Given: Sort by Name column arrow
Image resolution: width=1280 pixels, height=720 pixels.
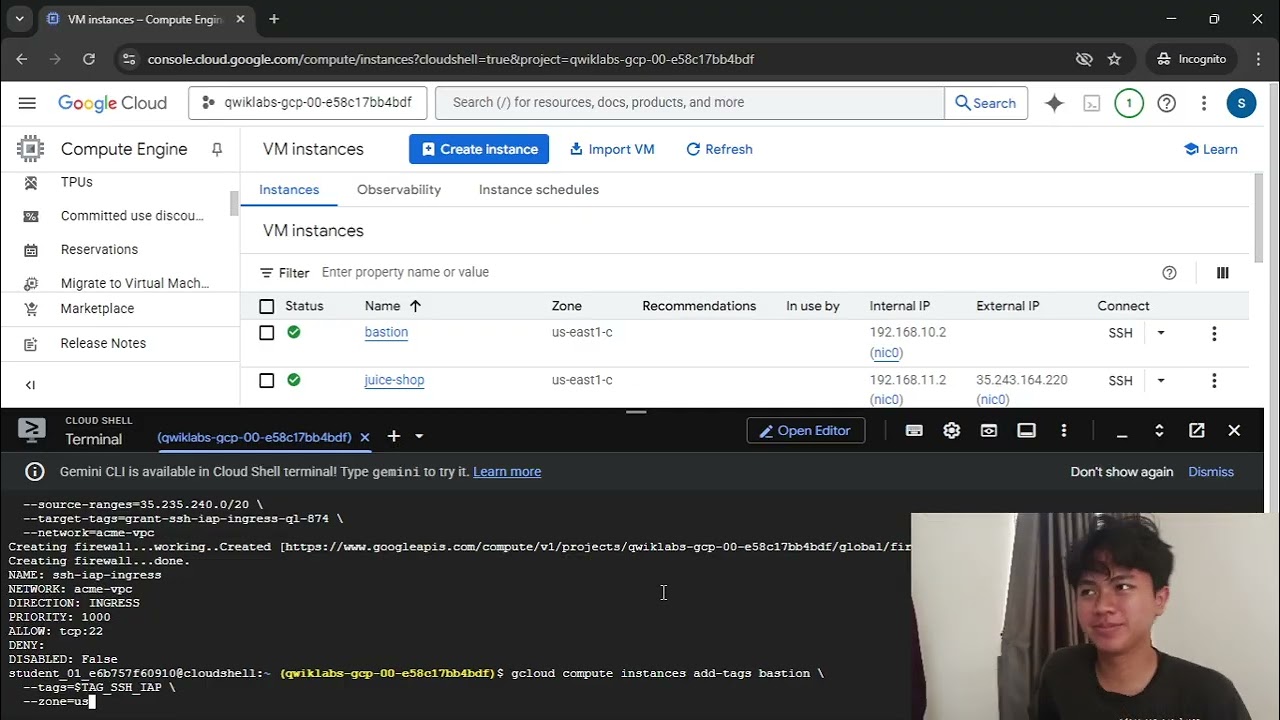Looking at the screenshot, I should tap(415, 306).
